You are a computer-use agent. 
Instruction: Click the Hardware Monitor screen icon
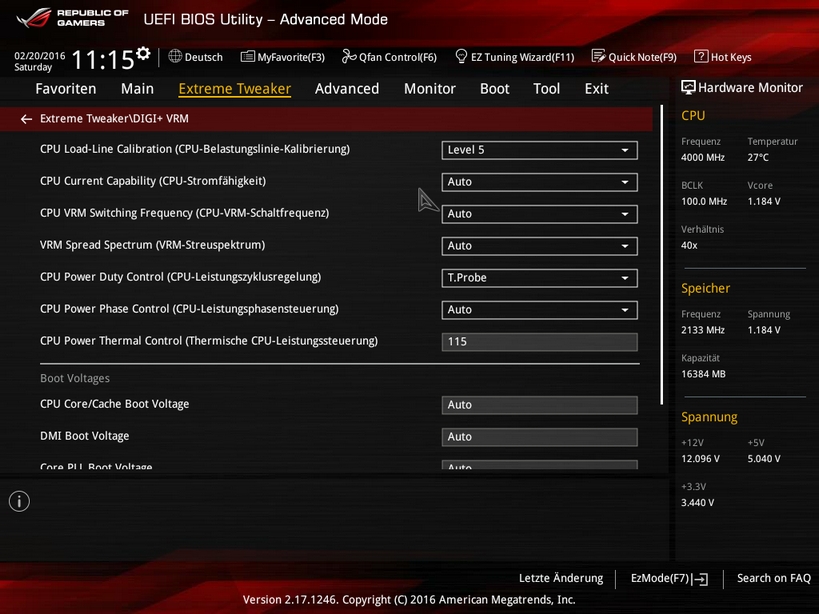click(x=688, y=88)
